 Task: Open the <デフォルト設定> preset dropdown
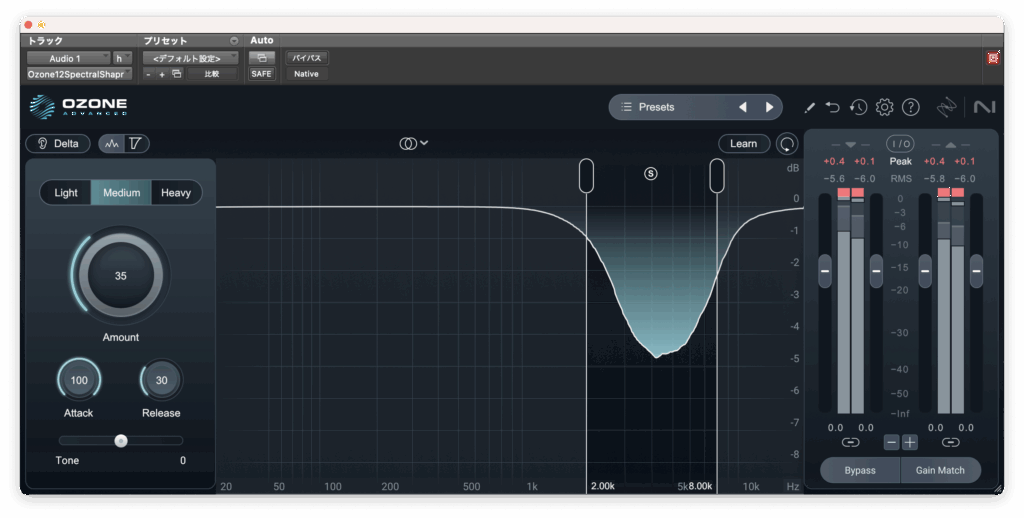coord(189,59)
